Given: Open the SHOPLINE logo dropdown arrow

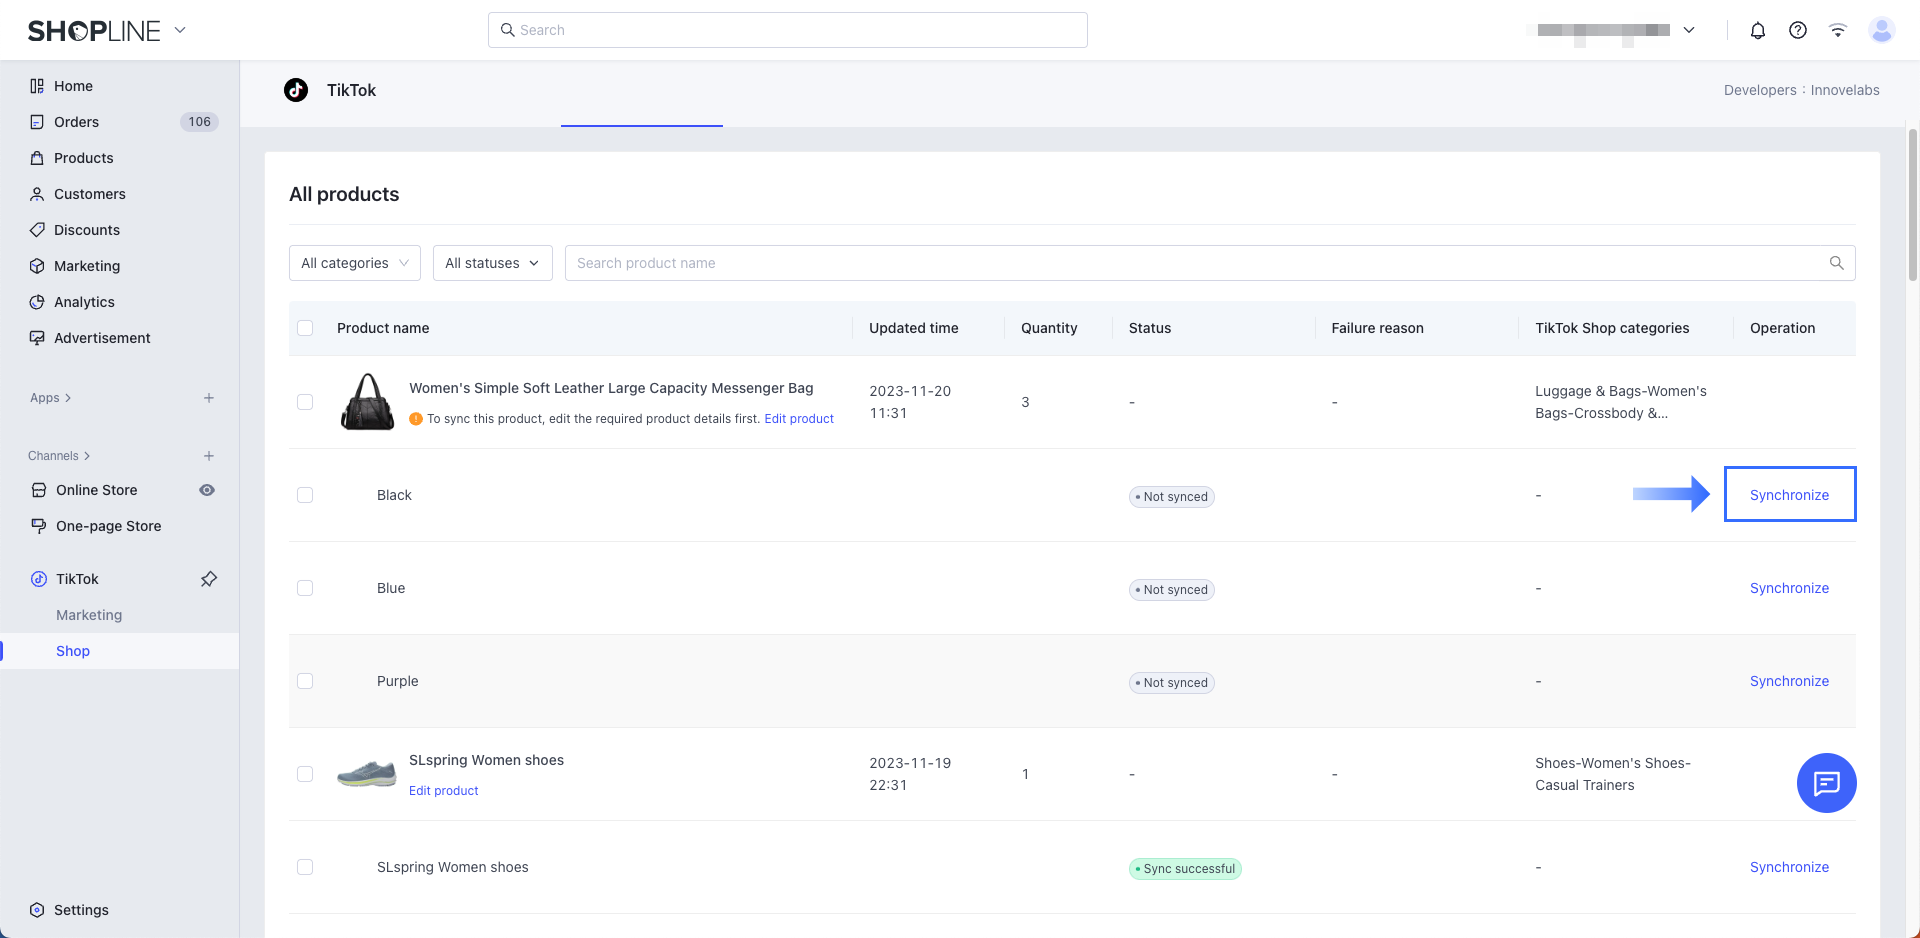Looking at the screenshot, I should click(180, 30).
